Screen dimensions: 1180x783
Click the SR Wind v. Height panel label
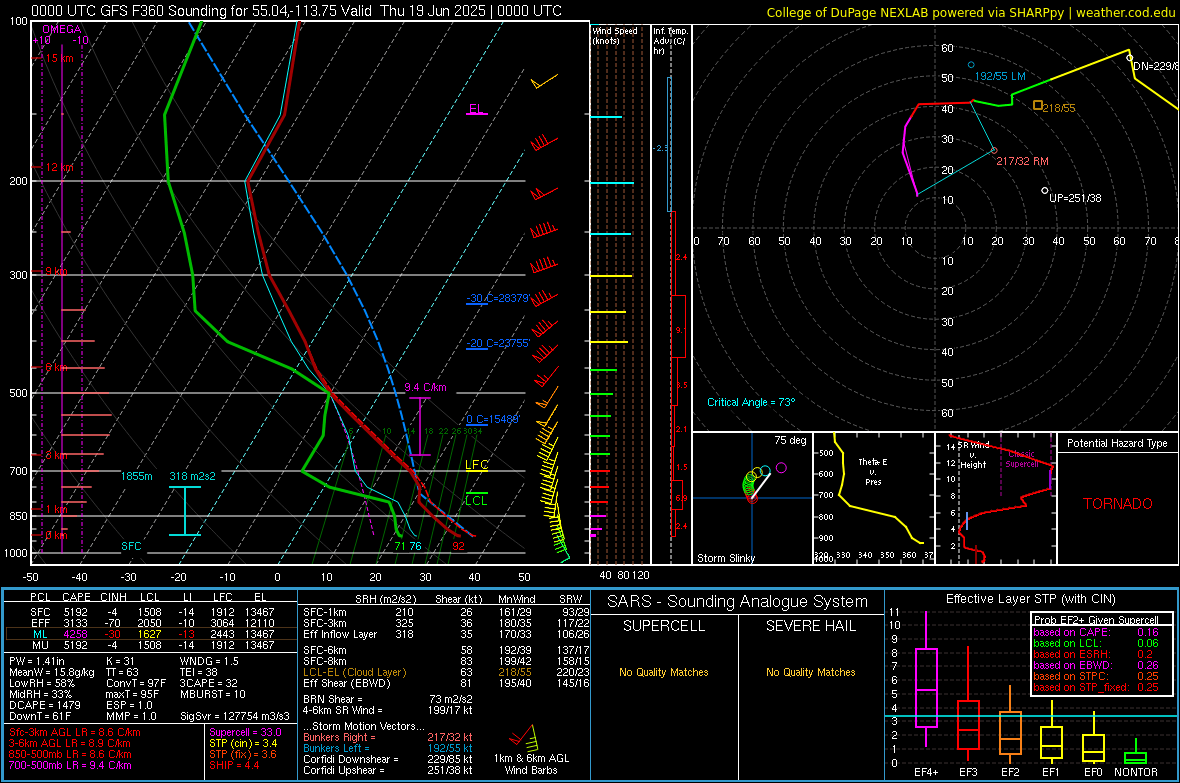973,455
